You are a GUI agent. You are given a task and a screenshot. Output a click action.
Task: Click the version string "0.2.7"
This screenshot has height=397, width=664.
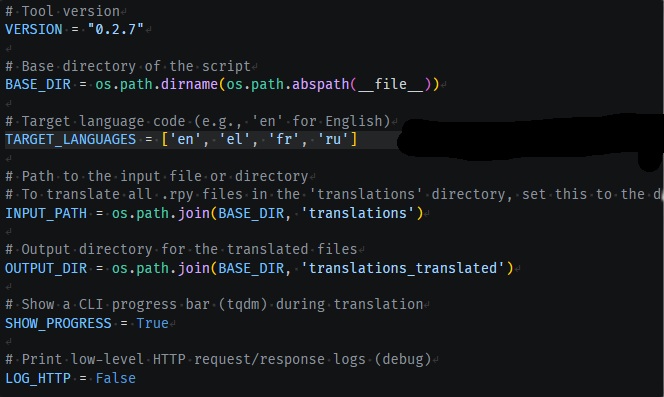(x=116, y=29)
